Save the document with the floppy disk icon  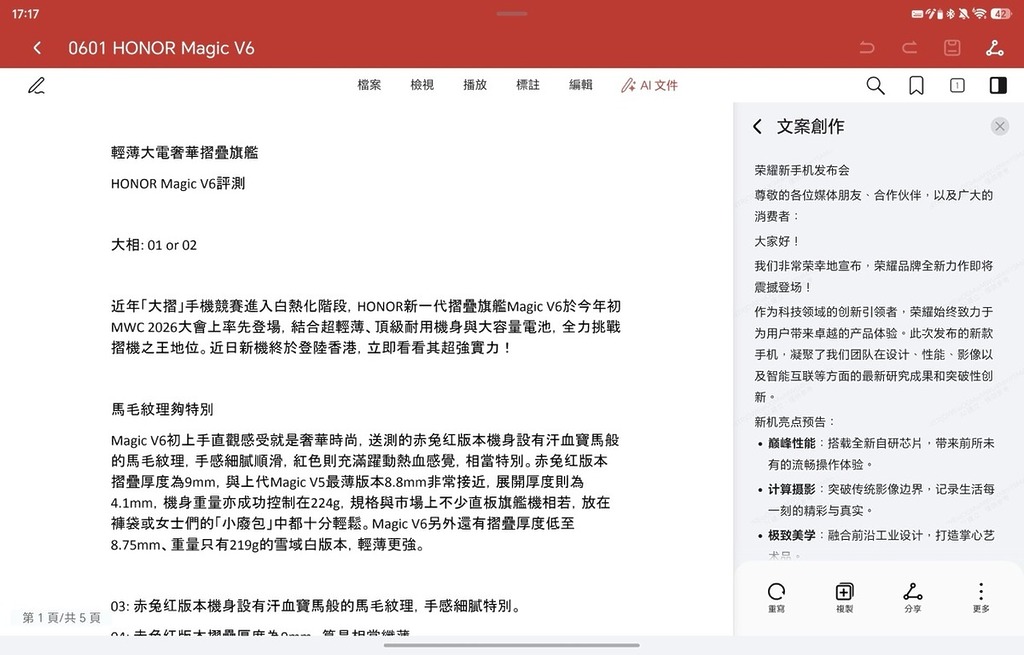point(952,48)
